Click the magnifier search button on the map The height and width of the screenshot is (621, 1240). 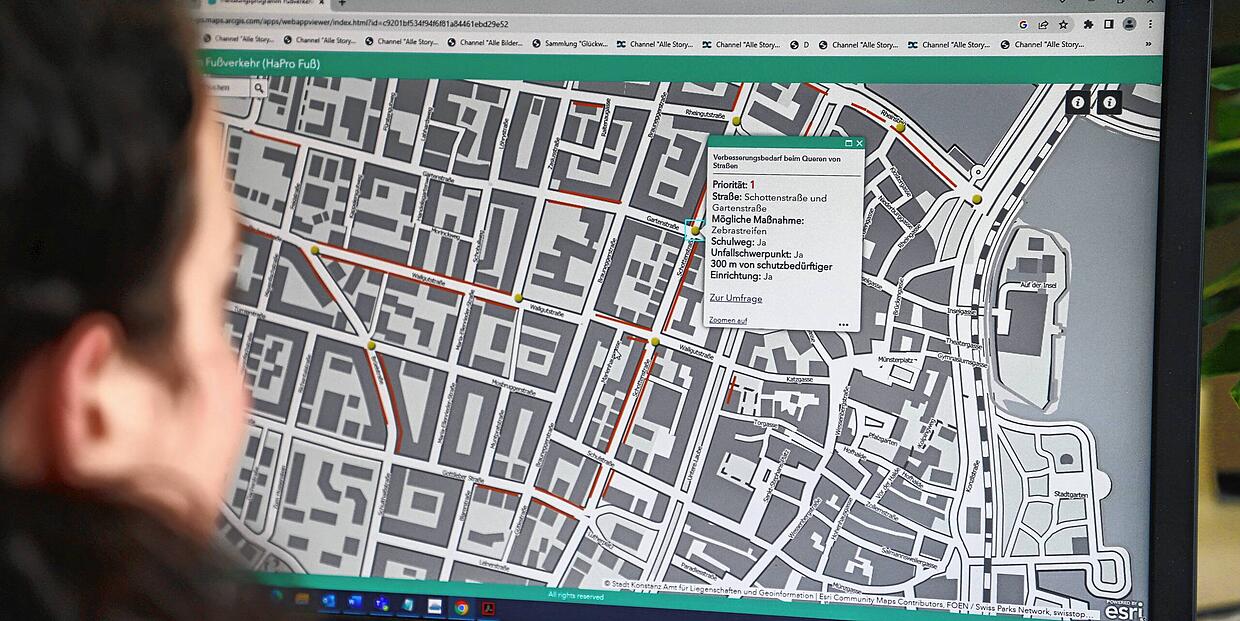point(259,88)
